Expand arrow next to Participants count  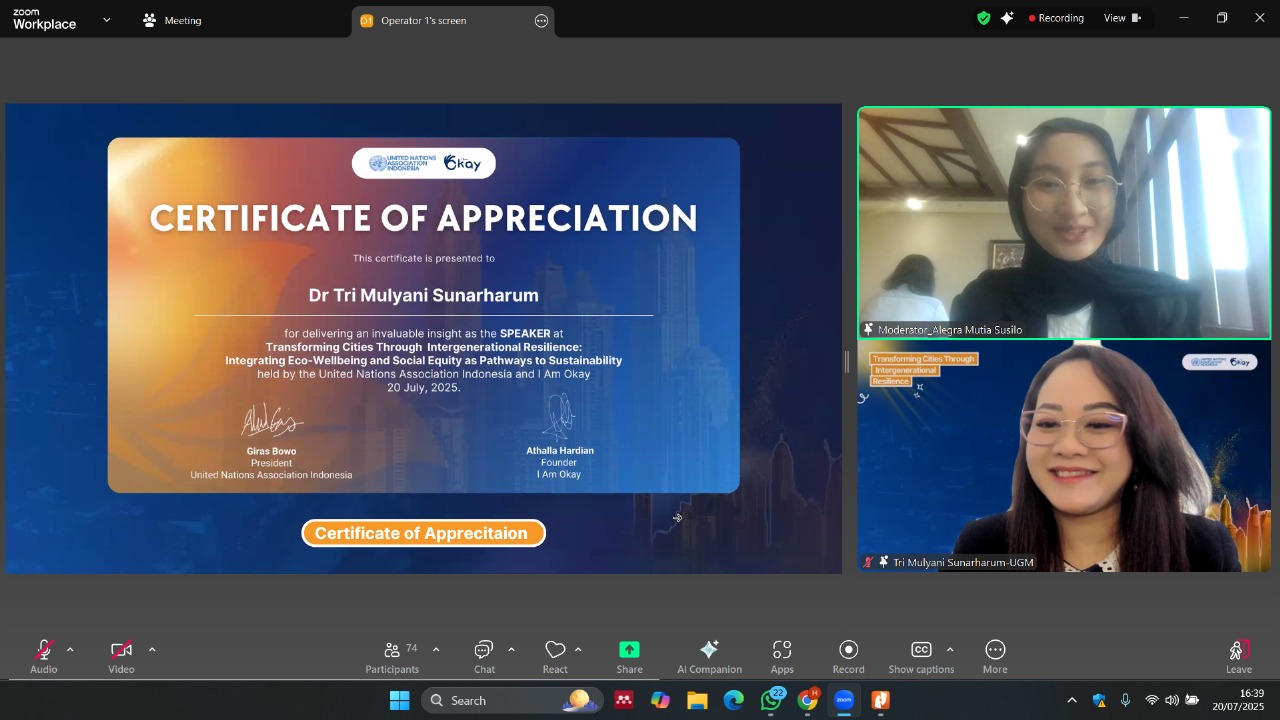[x=436, y=650]
